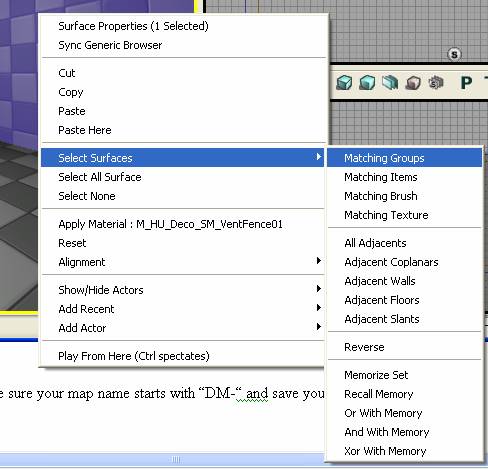This screenshot has height=469, width=488.
Task: Click the 'P' perspective viewport button
Action: [466, 82]
